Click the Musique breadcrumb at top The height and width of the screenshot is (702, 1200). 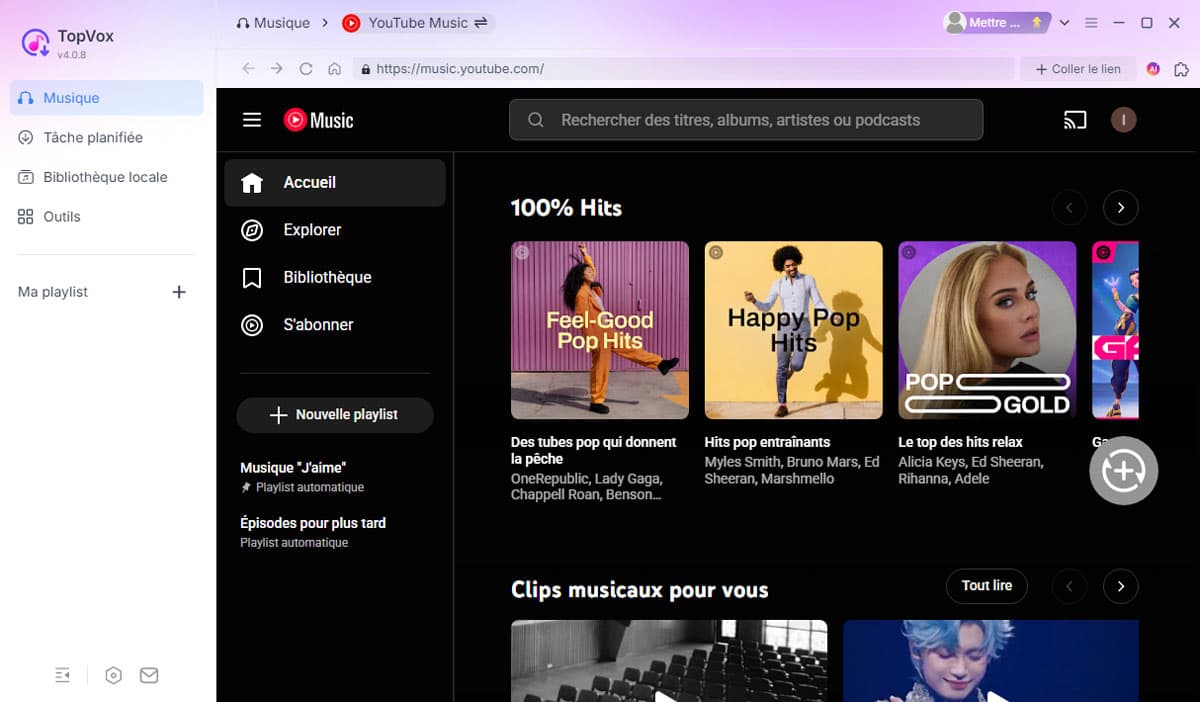(273, 22)
